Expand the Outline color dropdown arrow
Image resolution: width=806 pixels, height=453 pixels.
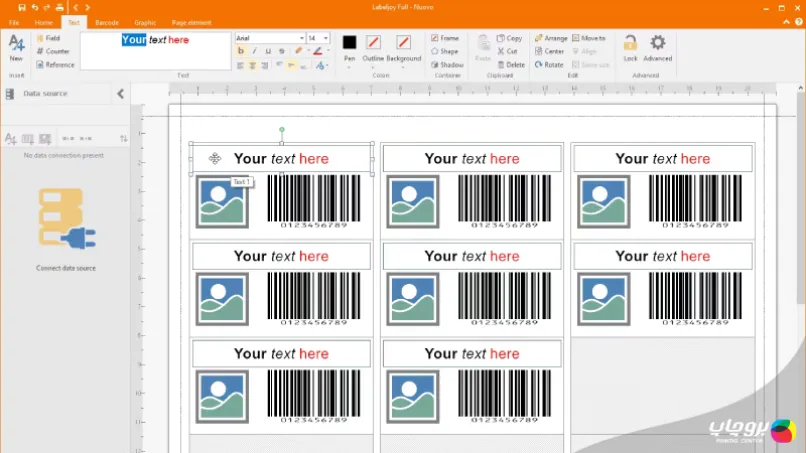click(x=373, y=67)
